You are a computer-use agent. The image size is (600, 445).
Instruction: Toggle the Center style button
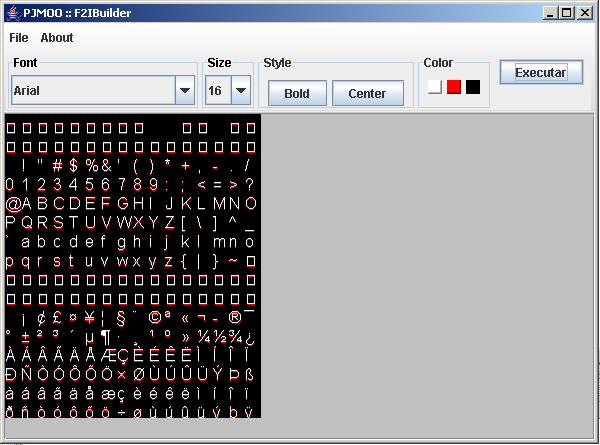pos(367,94)
